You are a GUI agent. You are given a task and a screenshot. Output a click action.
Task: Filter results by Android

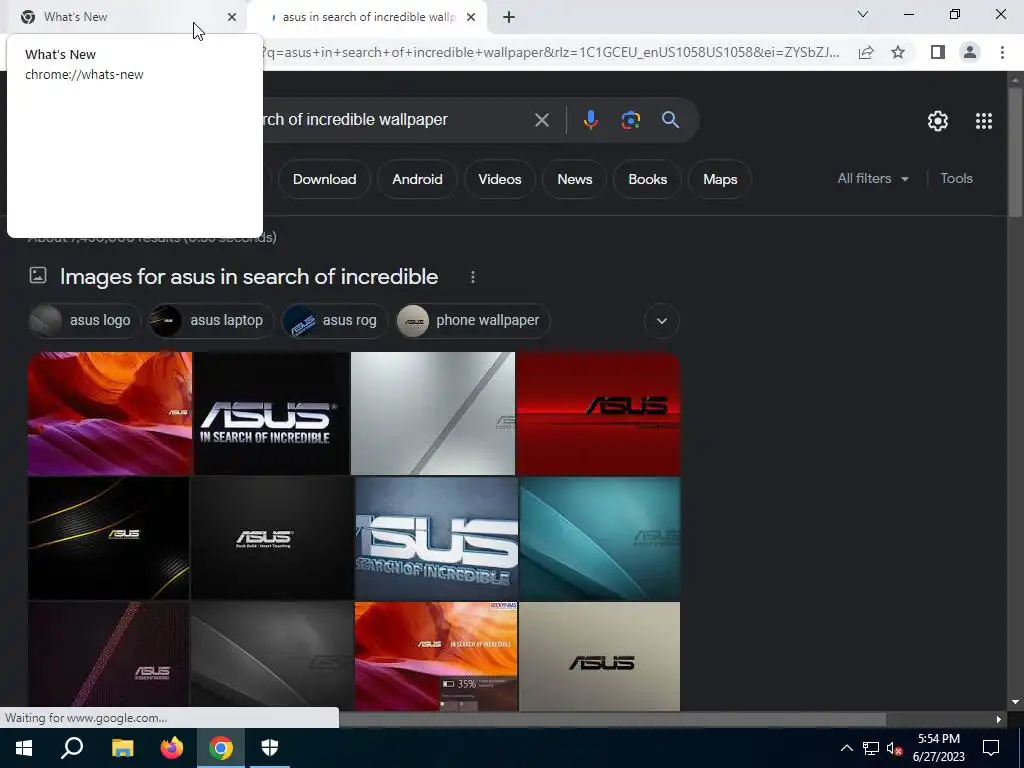coord(417,179)
